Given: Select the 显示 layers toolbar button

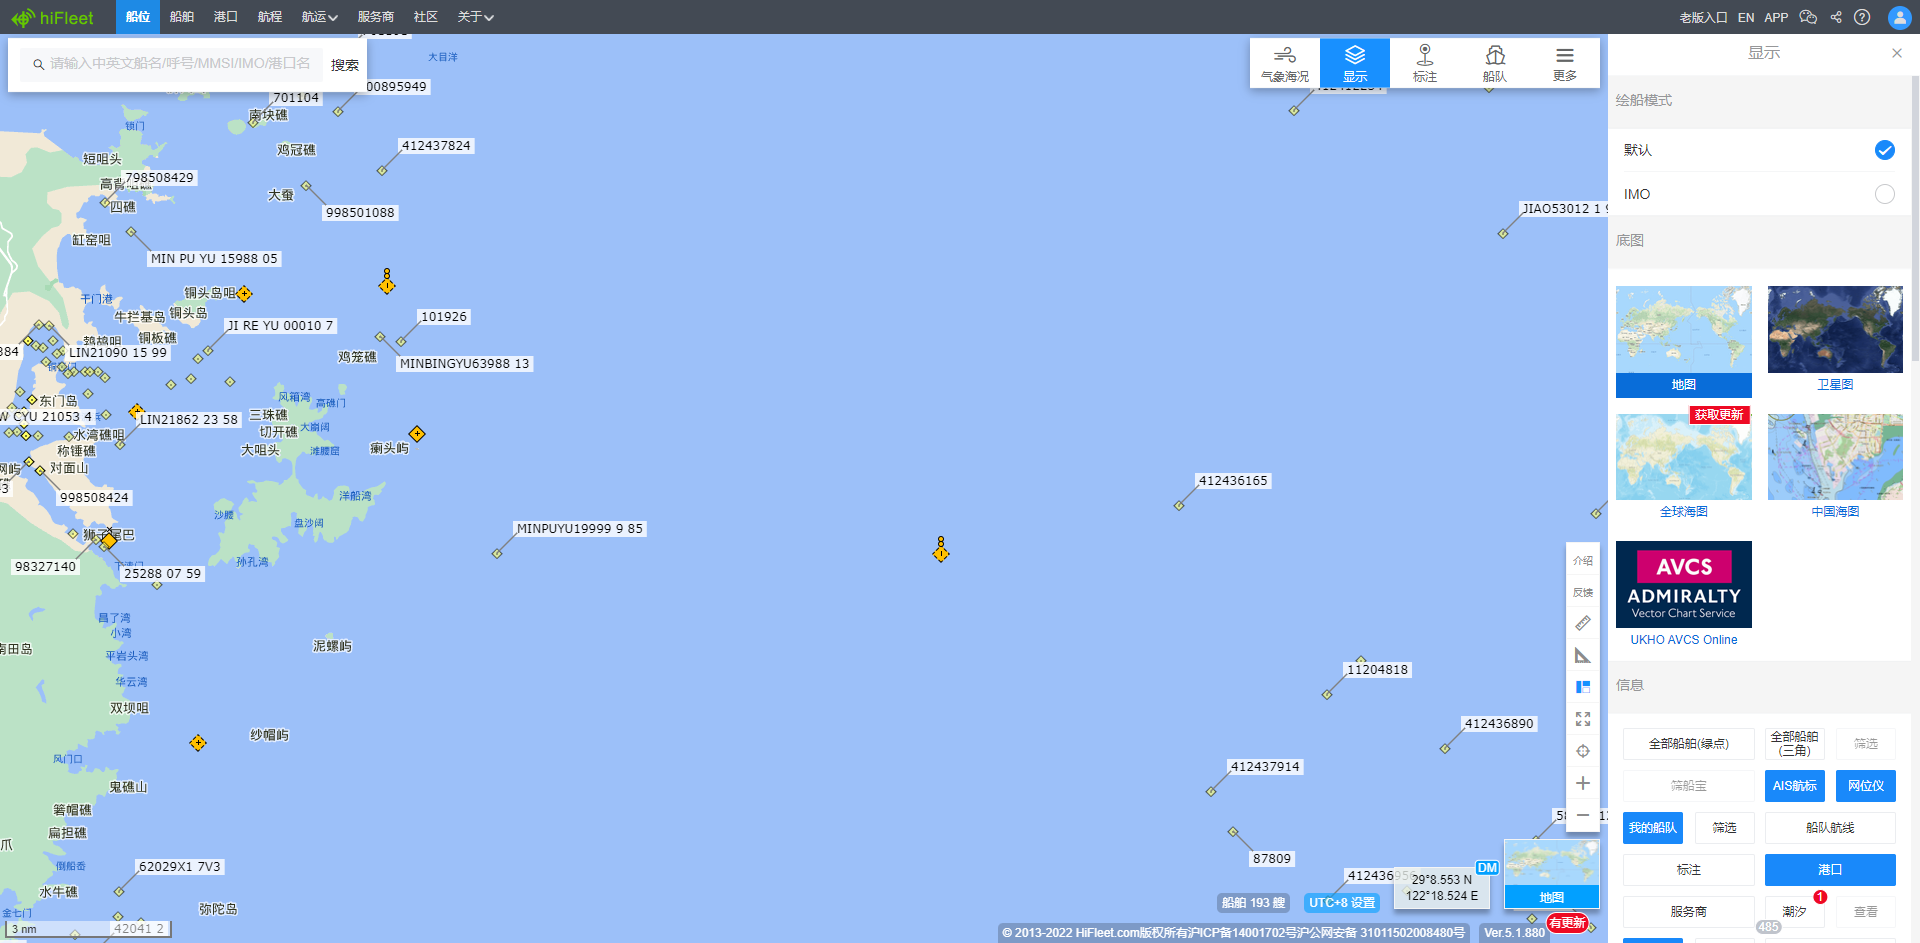Looking at the screenshot, I should [1355, 63].
